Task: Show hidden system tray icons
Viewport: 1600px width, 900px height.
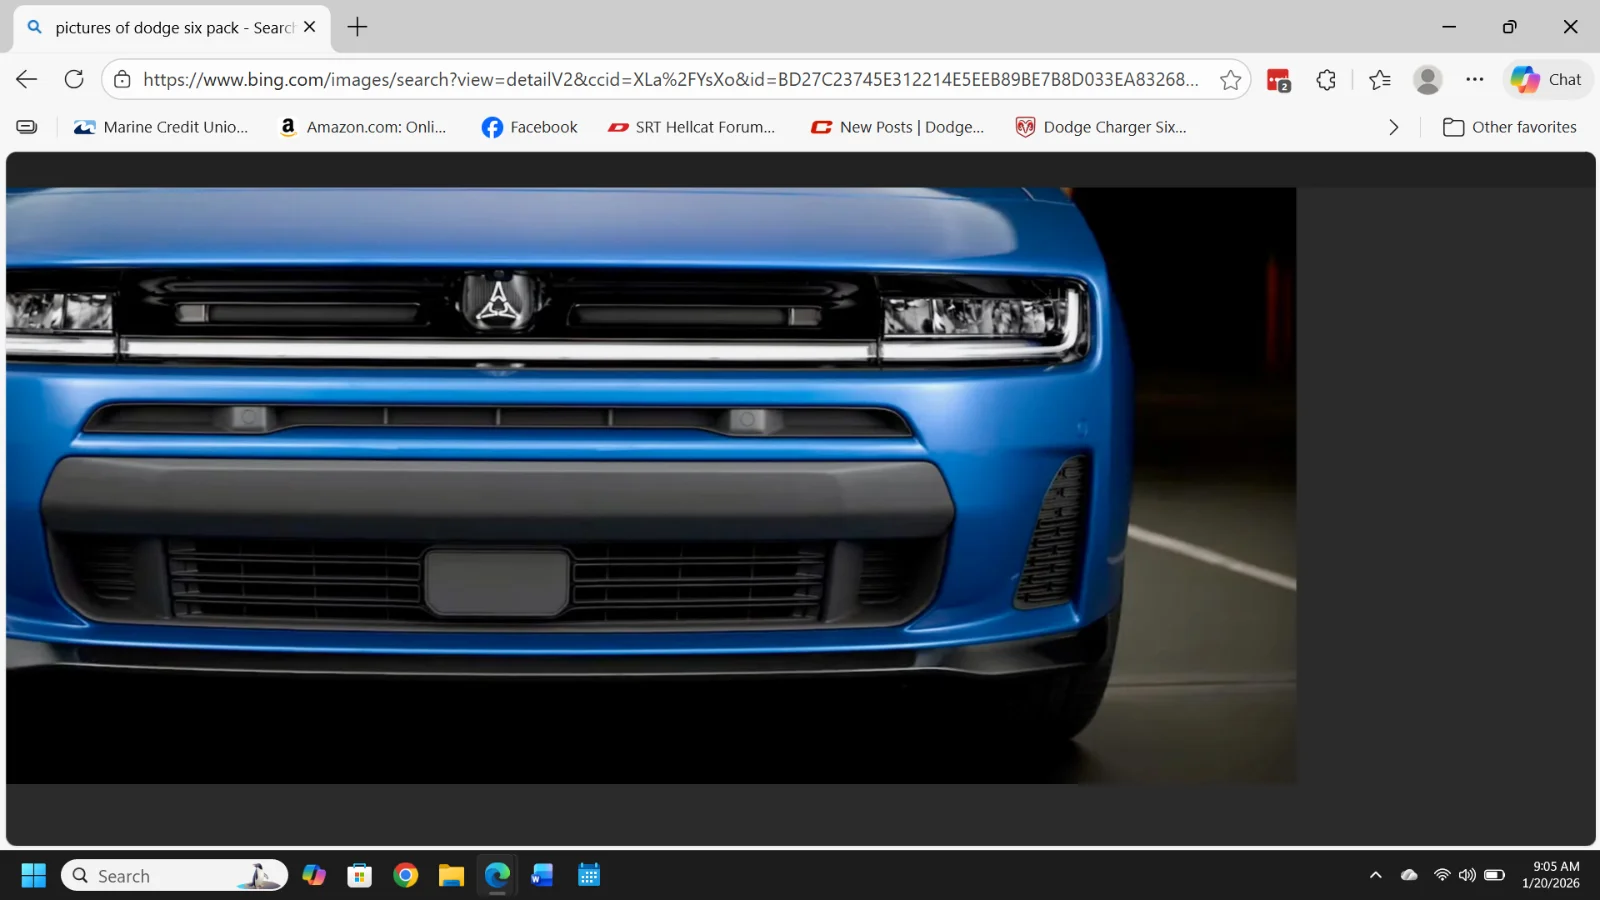Action: pos(1376,875)
